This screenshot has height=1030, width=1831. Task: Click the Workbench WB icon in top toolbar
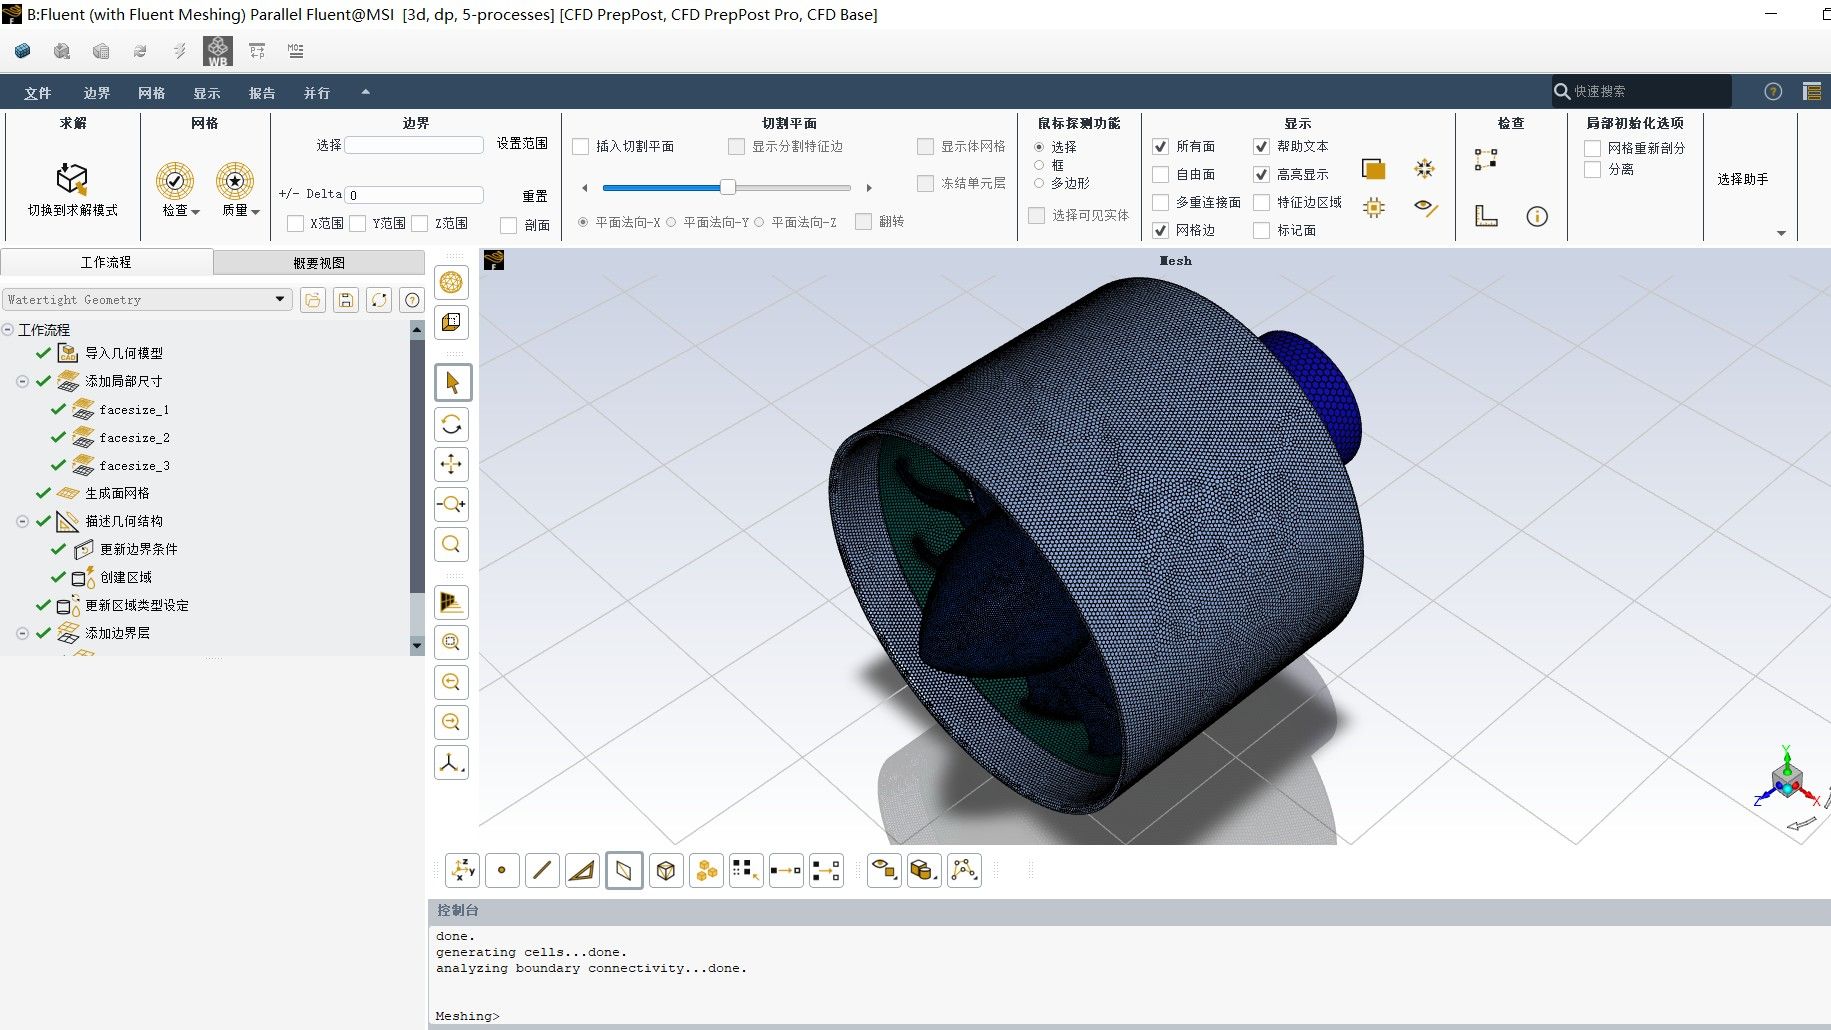coord(218,51)
